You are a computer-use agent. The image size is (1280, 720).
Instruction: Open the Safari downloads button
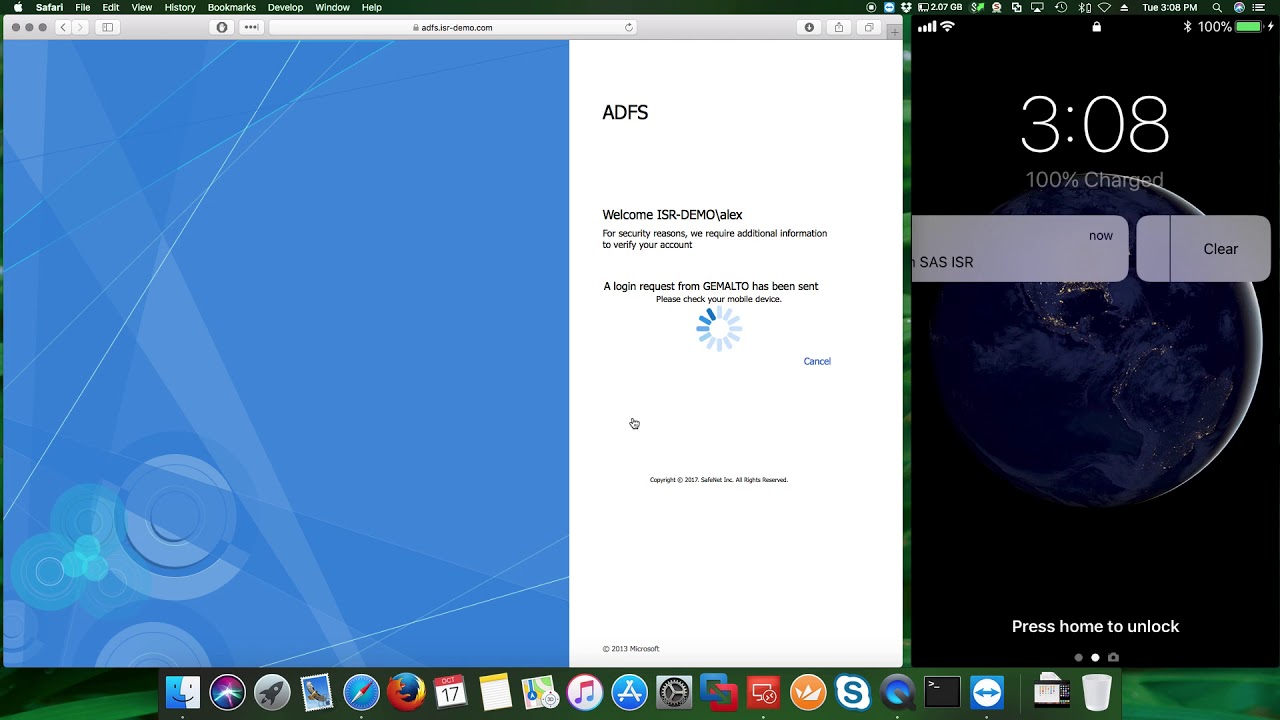click(809, 27)
